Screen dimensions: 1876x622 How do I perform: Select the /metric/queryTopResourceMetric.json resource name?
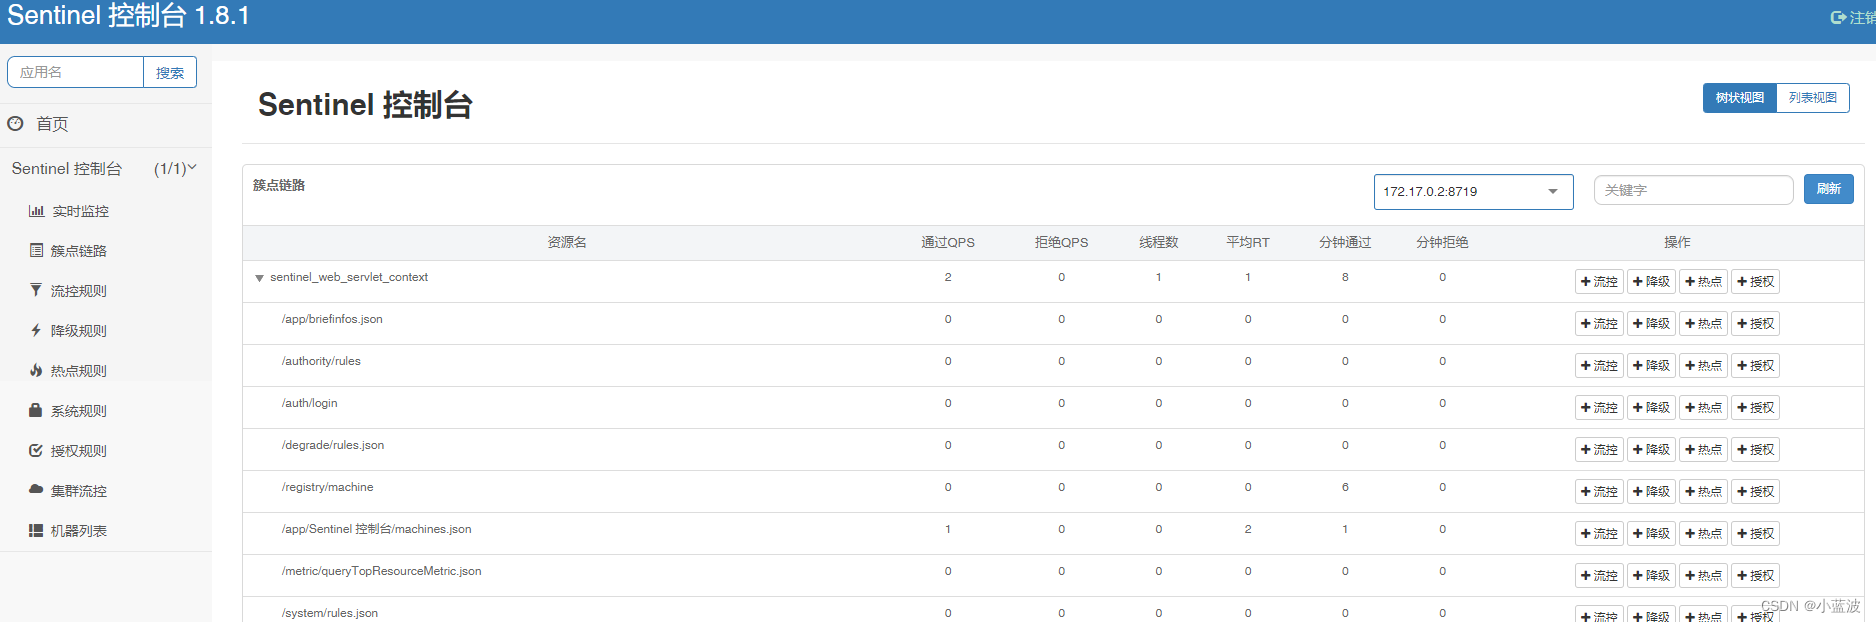[x=381, y=572]
